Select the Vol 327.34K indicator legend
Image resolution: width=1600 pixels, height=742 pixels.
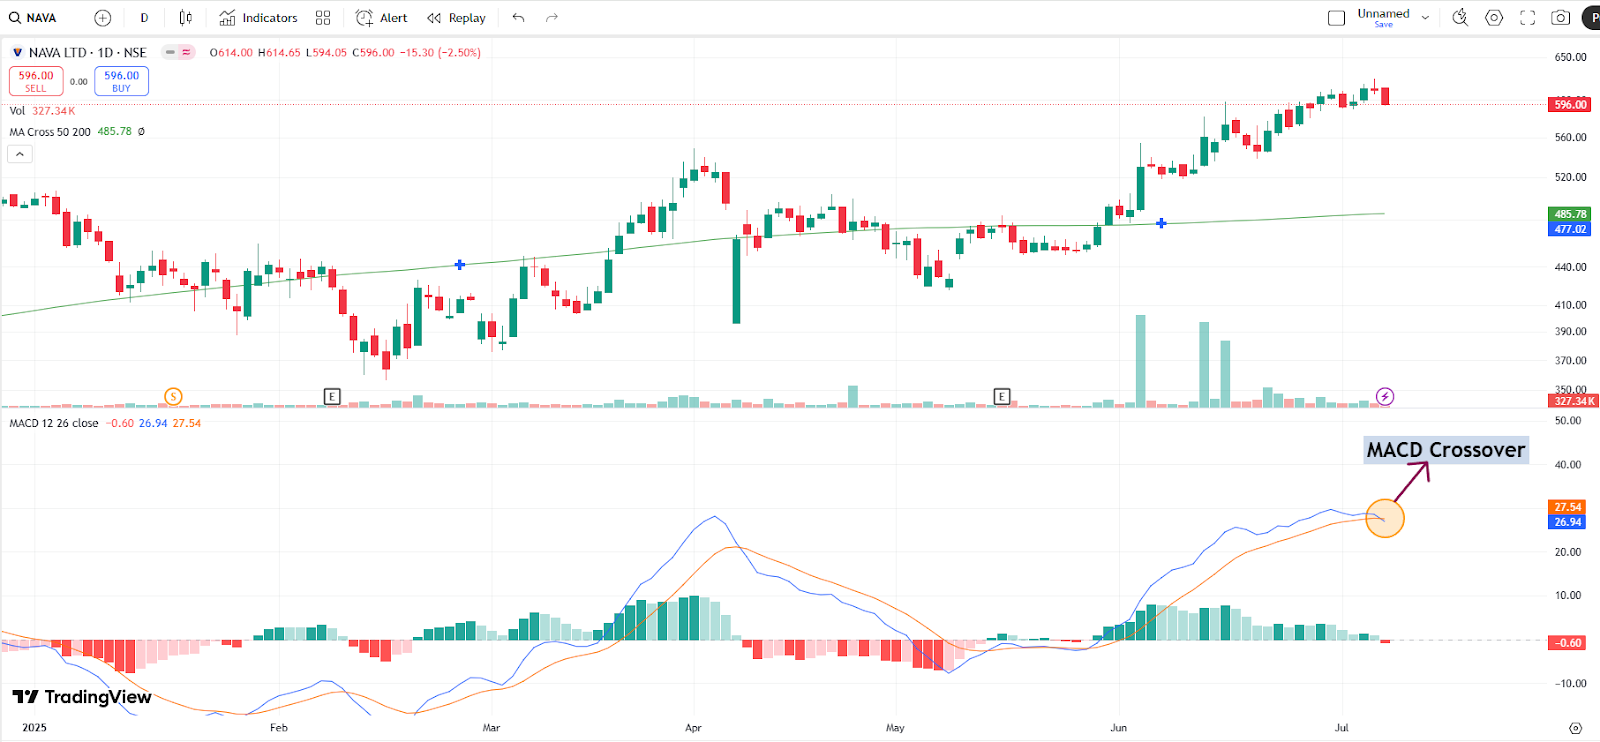click(42, 111)
